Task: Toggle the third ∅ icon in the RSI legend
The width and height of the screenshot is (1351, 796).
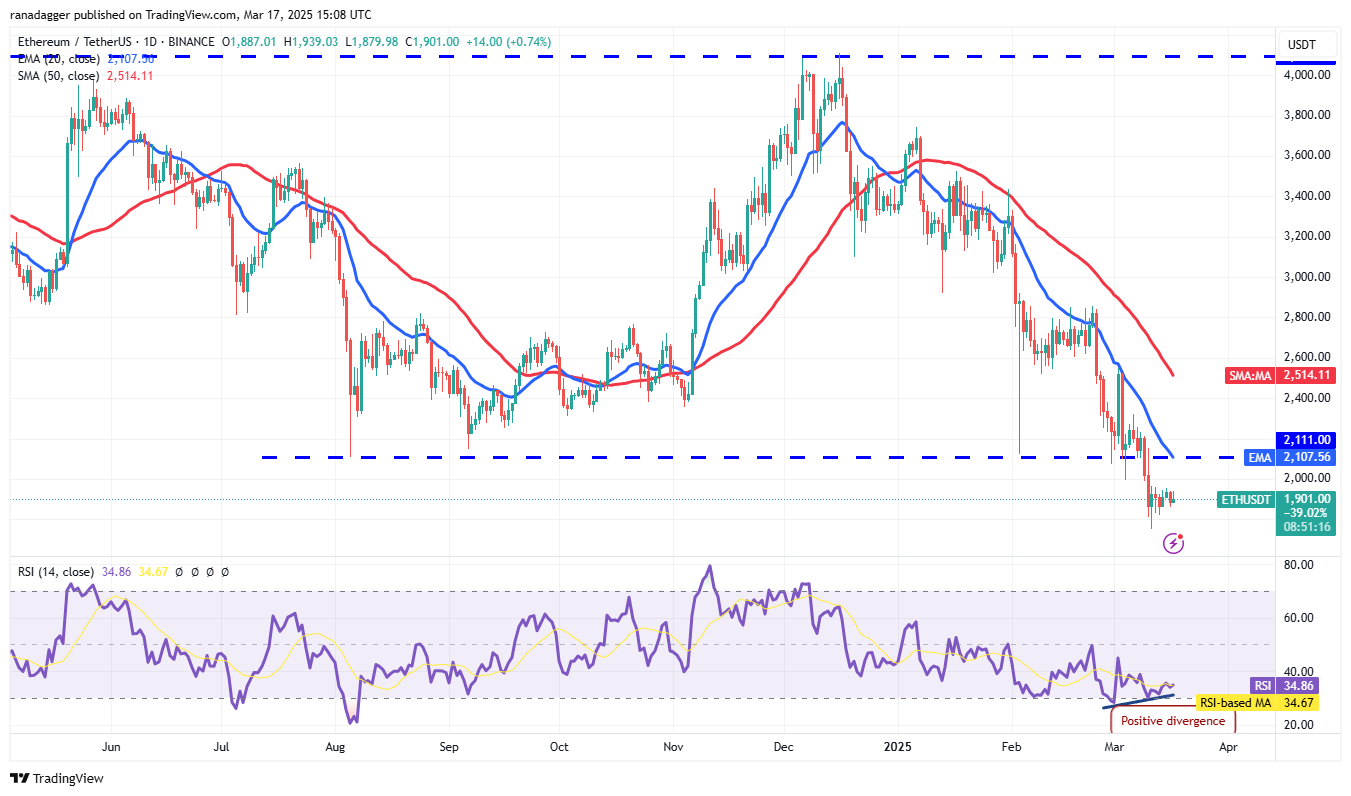Action: point(210,572)
